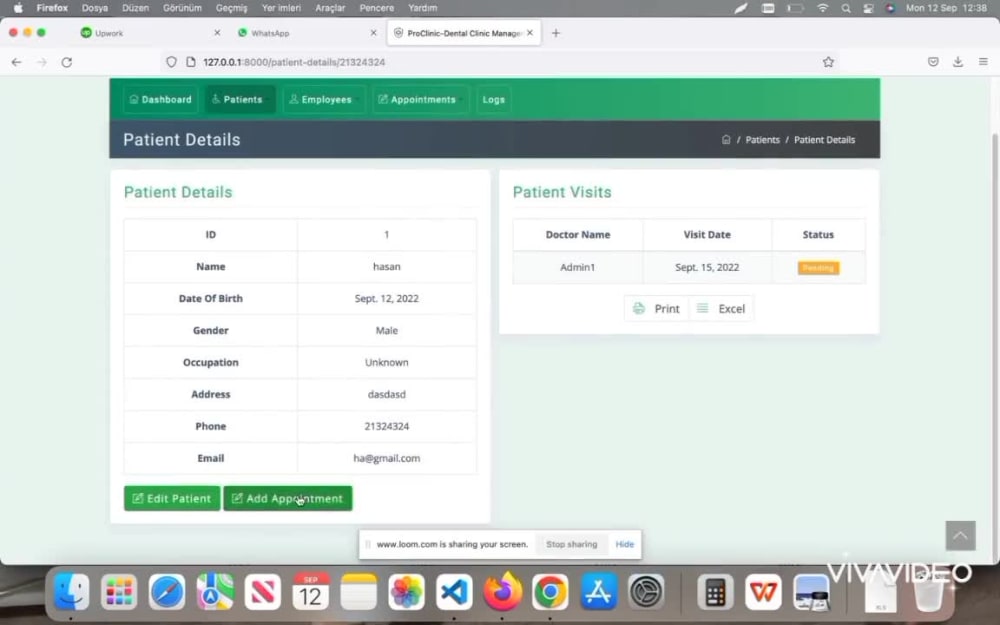This screenshot has width=1000, height=625.
Task: Open the Görünüm menu
Action: click(182, 8)
